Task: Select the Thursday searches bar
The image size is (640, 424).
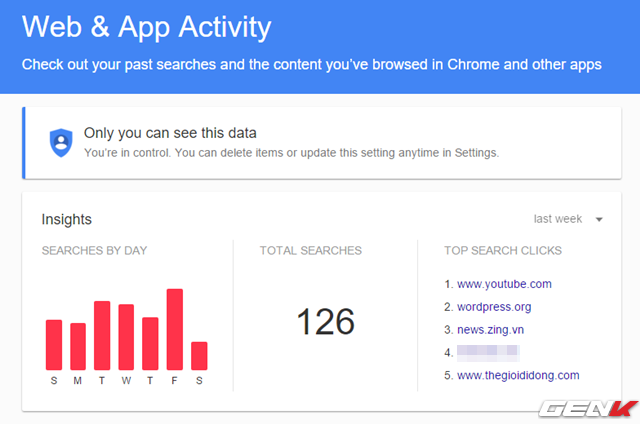Action: point(151,344)
